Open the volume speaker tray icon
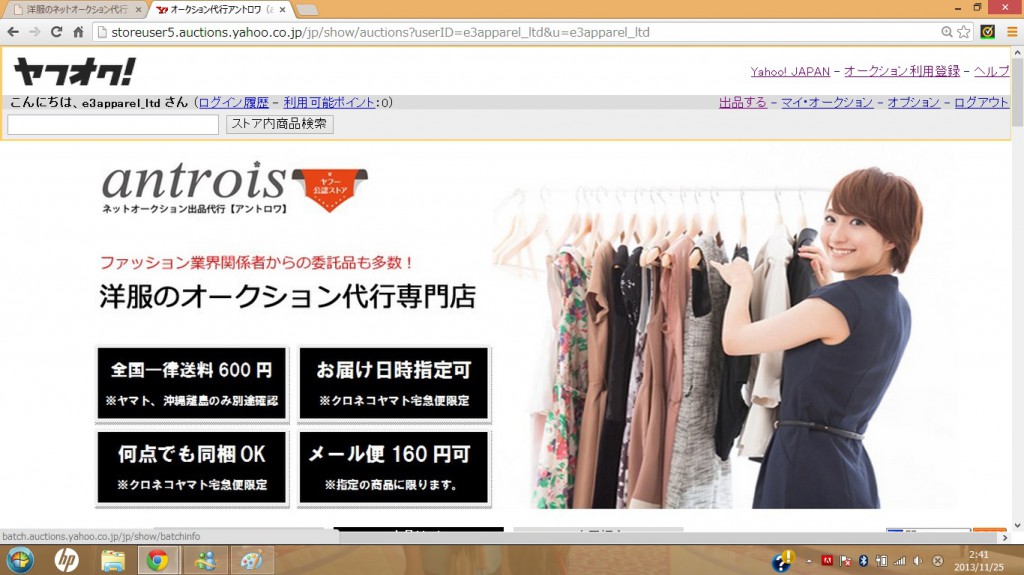The image size is (1024, 575). point(918,561)
